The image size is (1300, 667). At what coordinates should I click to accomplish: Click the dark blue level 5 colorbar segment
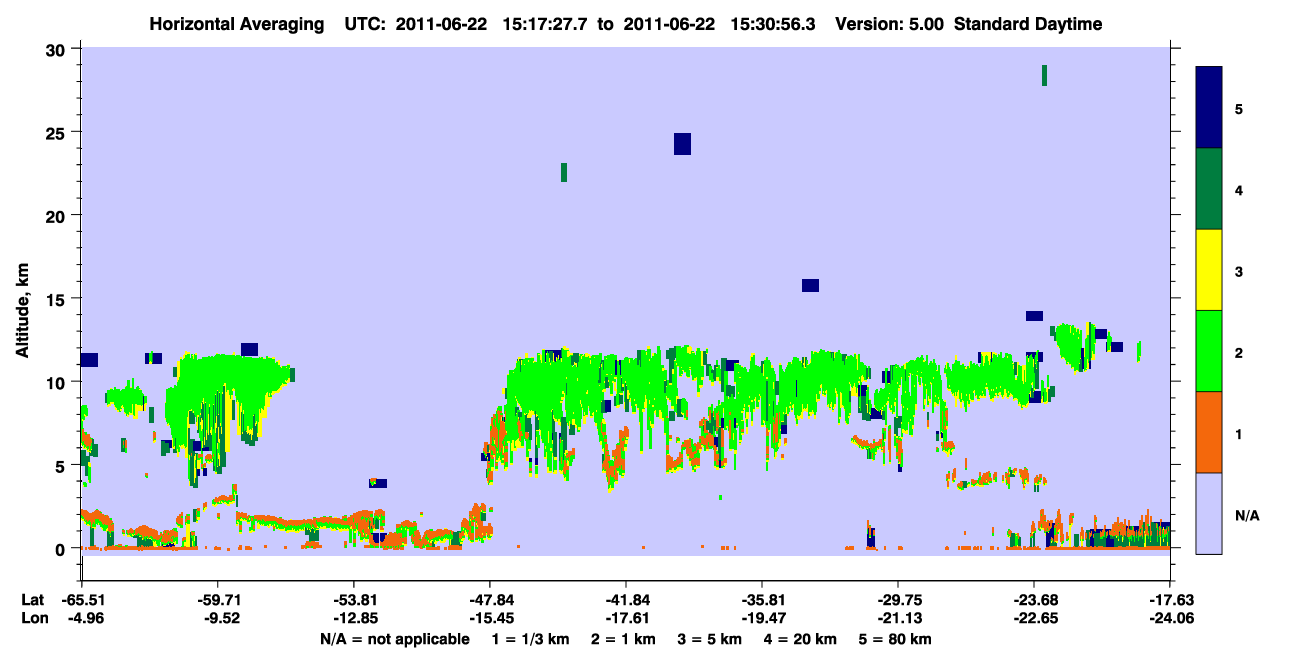click(1209, 108)
